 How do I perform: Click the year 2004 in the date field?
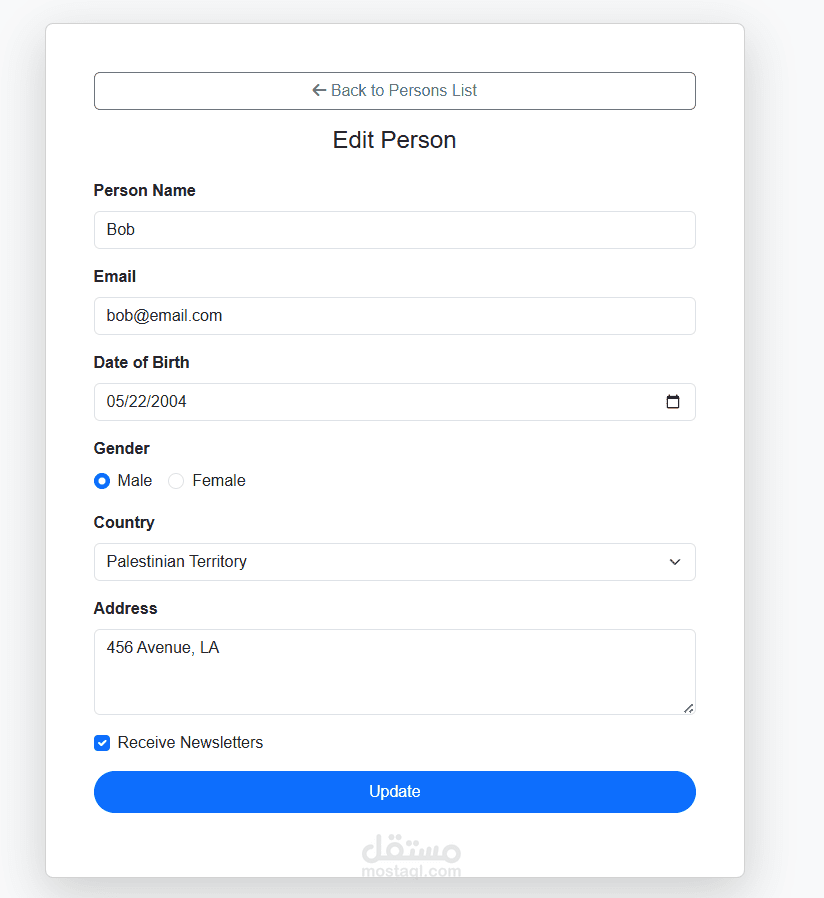pos(170,402)
